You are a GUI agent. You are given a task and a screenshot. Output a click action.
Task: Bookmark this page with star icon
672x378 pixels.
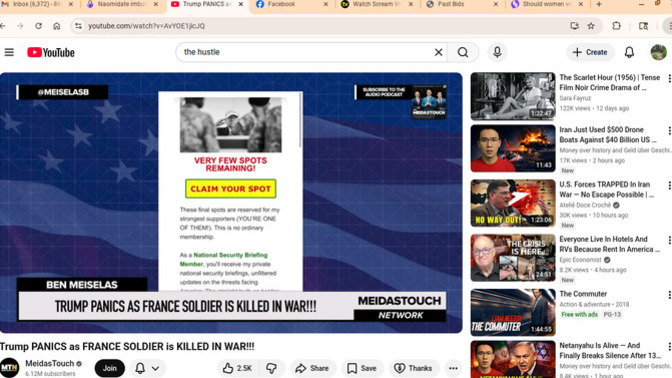pos(591,26)
